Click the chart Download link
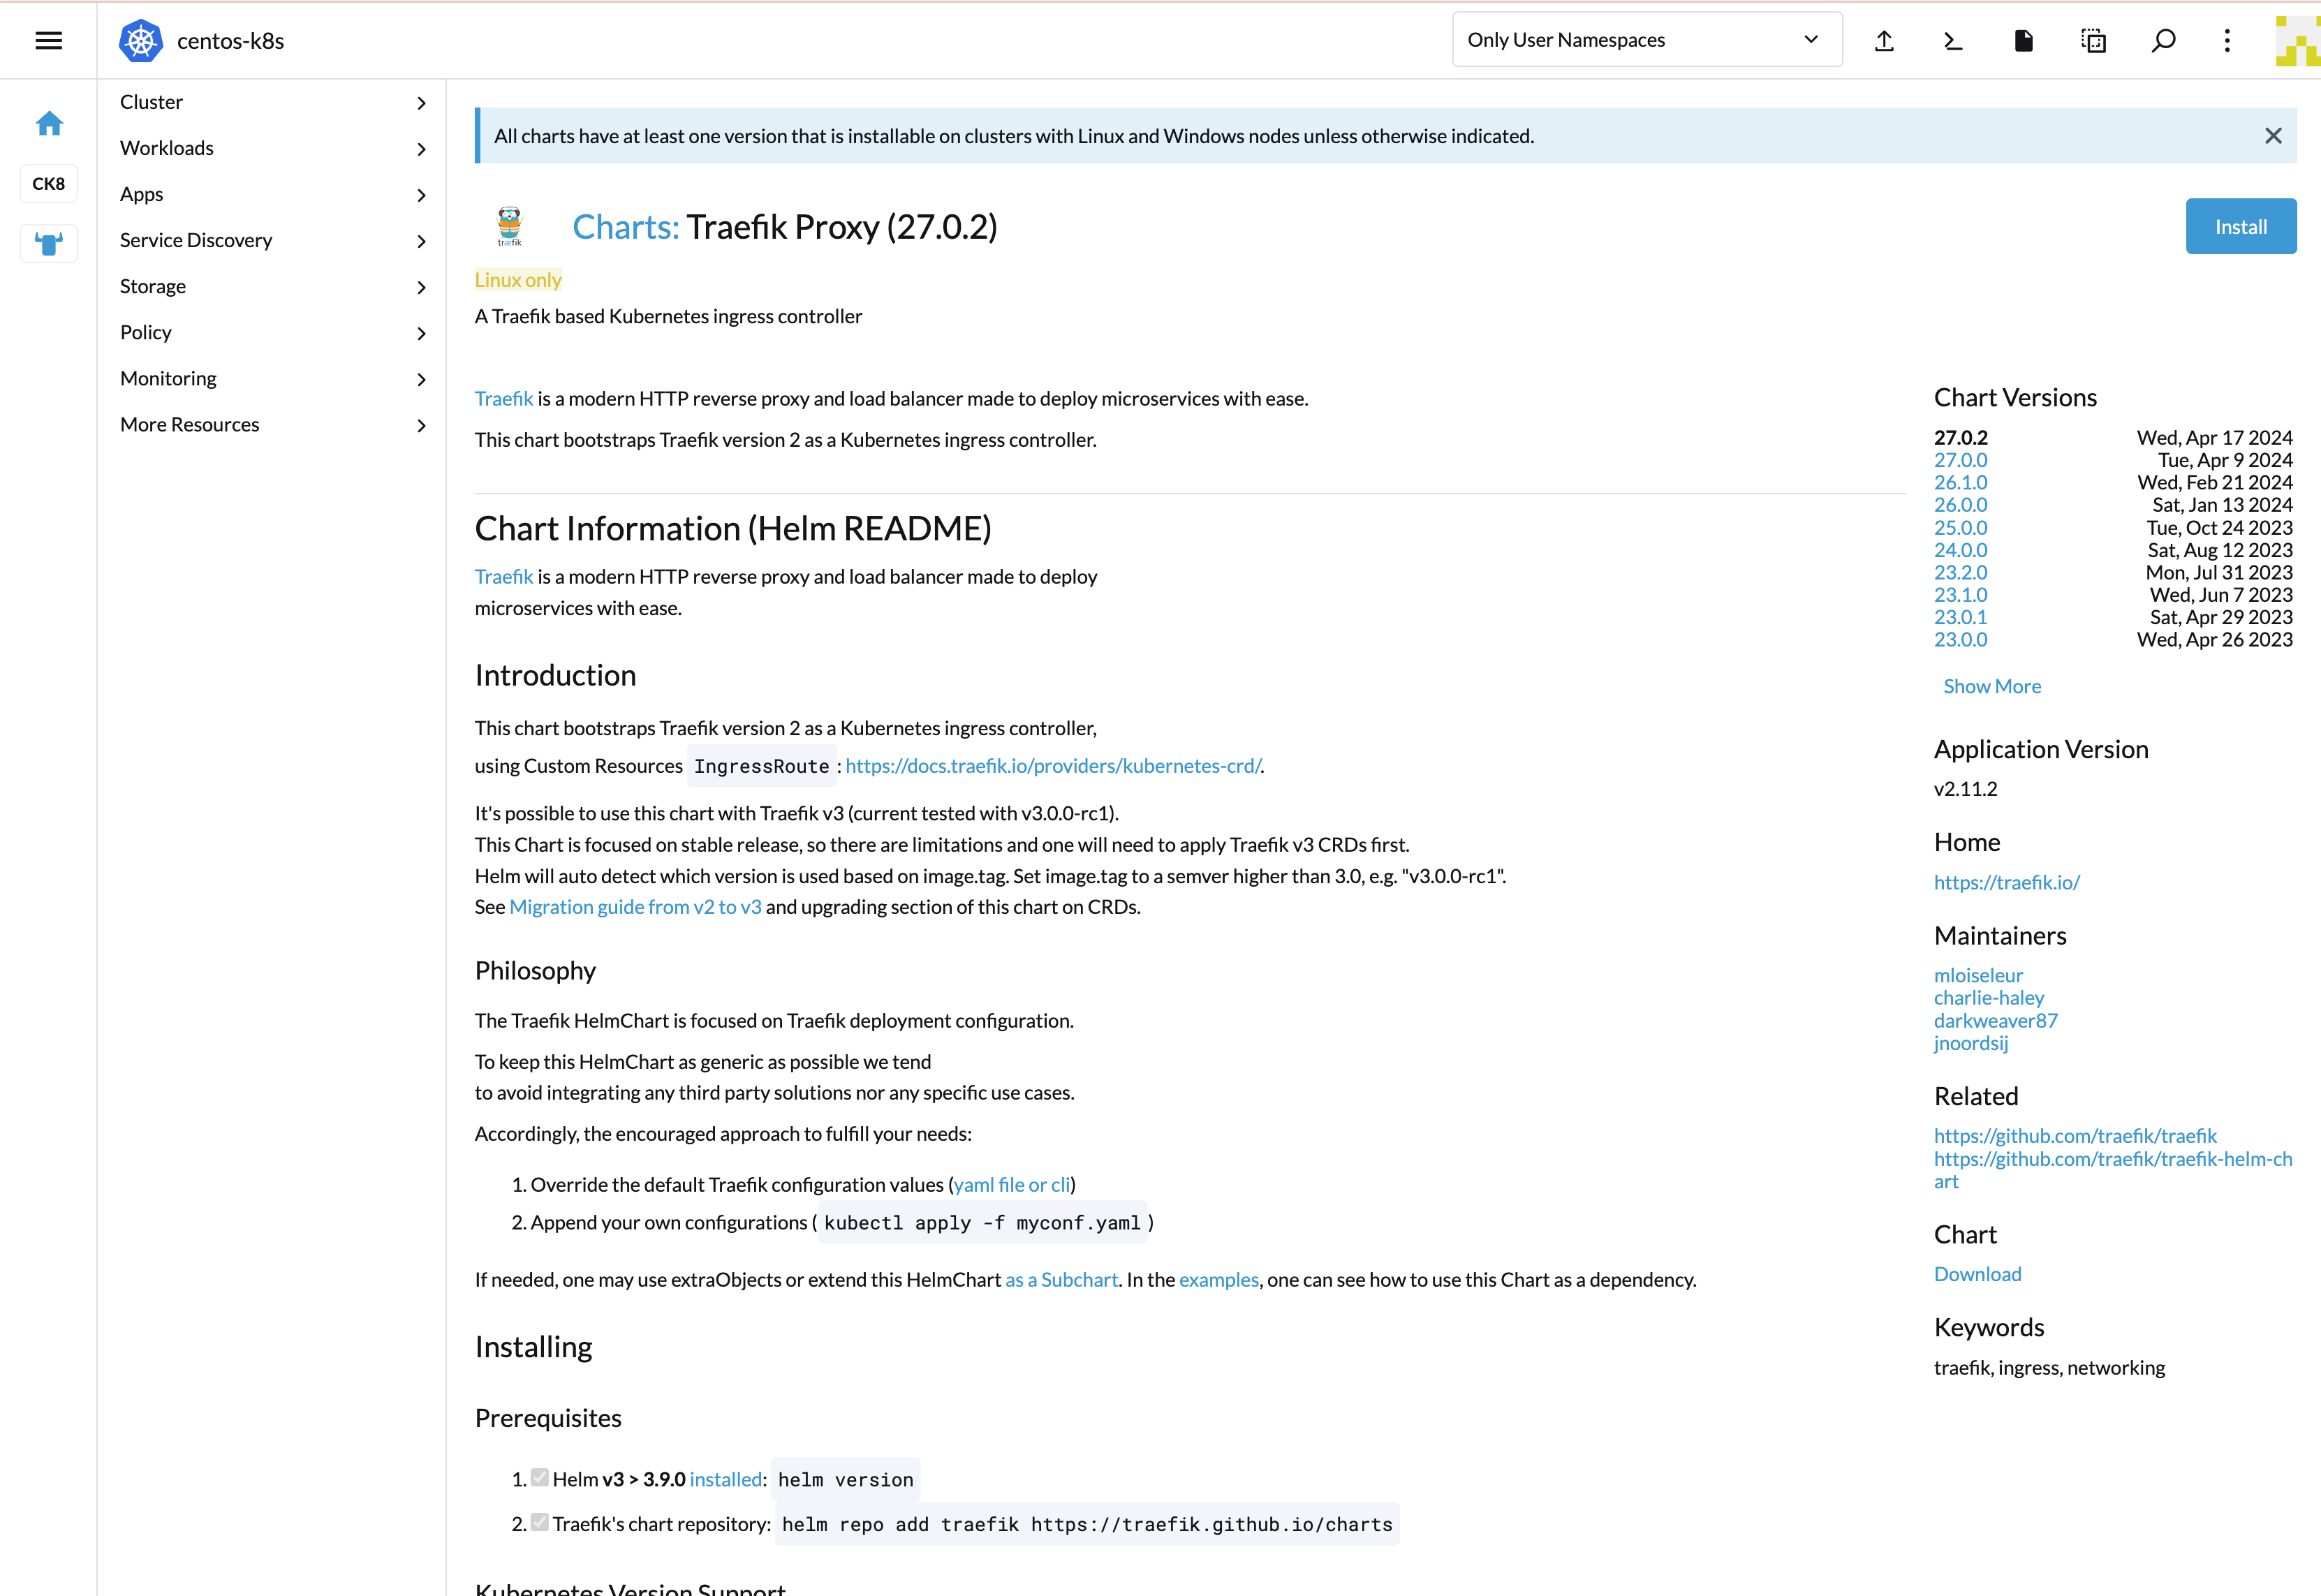 (1977, 1274)
